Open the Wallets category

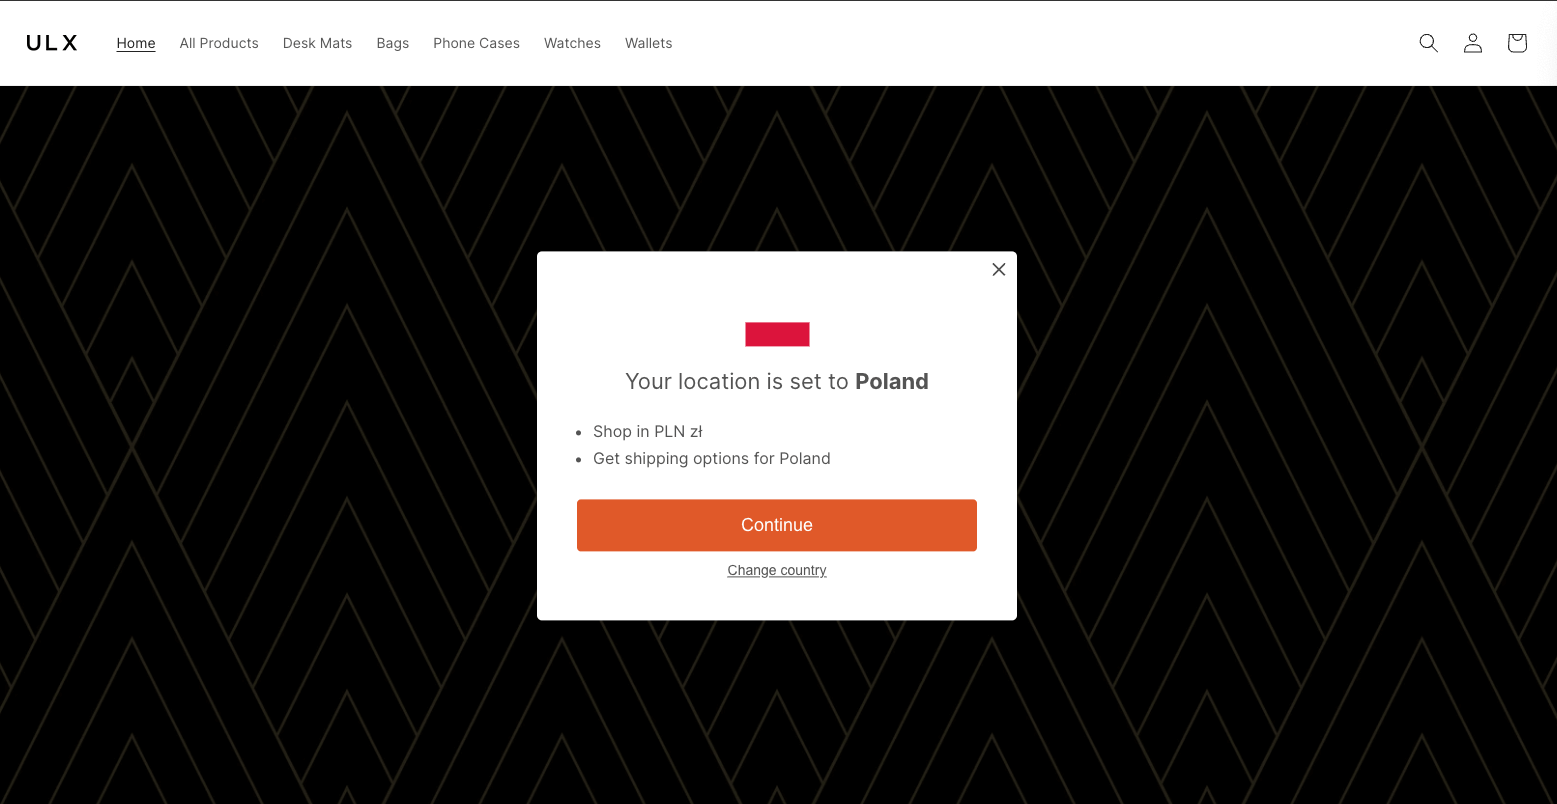click(648, 43)
